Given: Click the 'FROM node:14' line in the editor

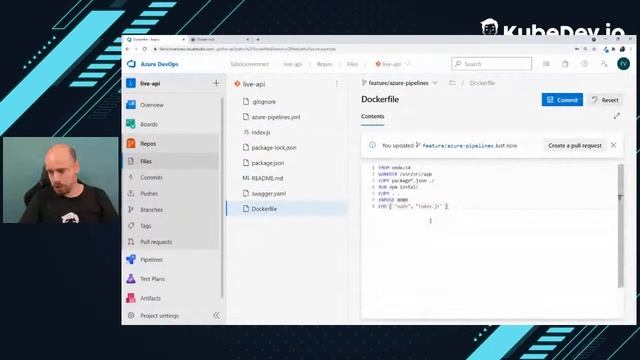Looking at the screenshot, I should (394, 168).
